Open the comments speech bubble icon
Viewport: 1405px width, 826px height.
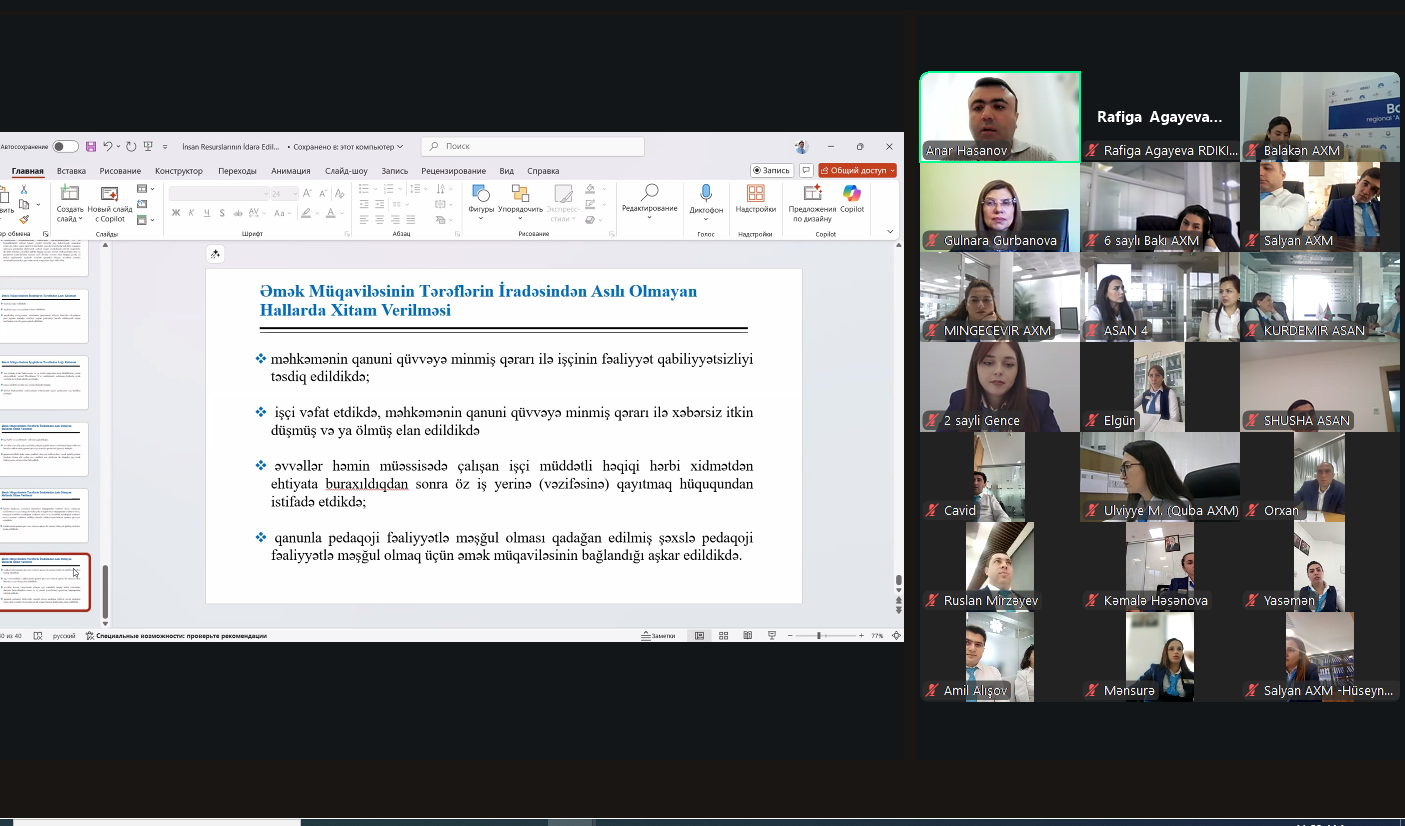tap(806, 171)
